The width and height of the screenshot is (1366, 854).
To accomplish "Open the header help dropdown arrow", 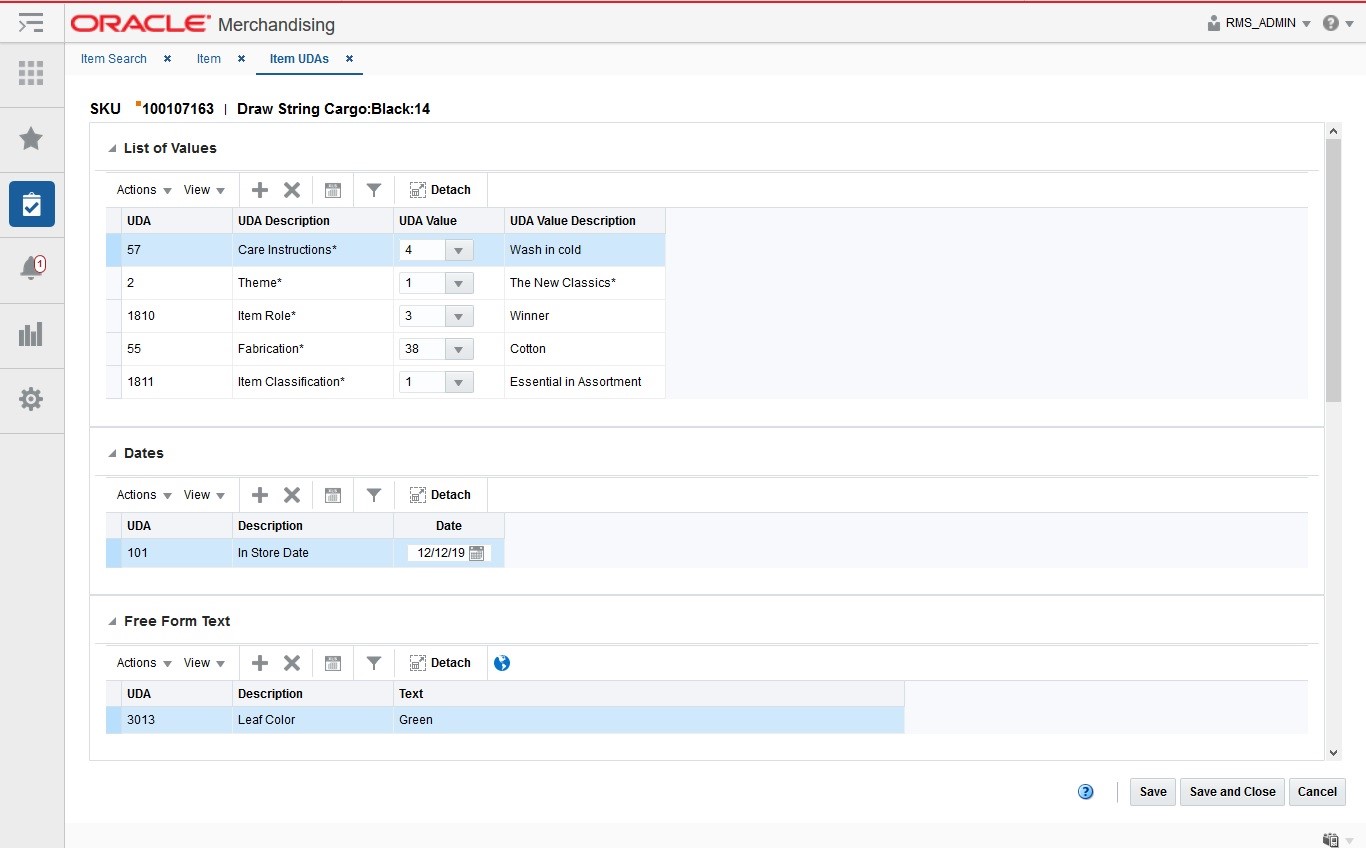I will (x=1350, y=24).
